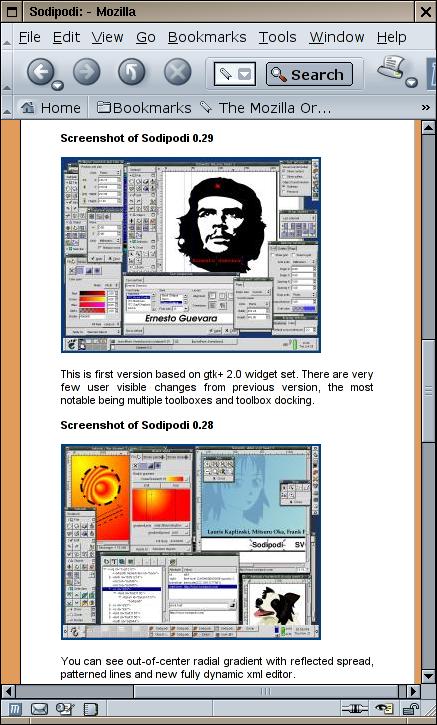This screenshot has width=437, height=725.
Task: Reload the page with the Reload button
Action: click(132, 73)
